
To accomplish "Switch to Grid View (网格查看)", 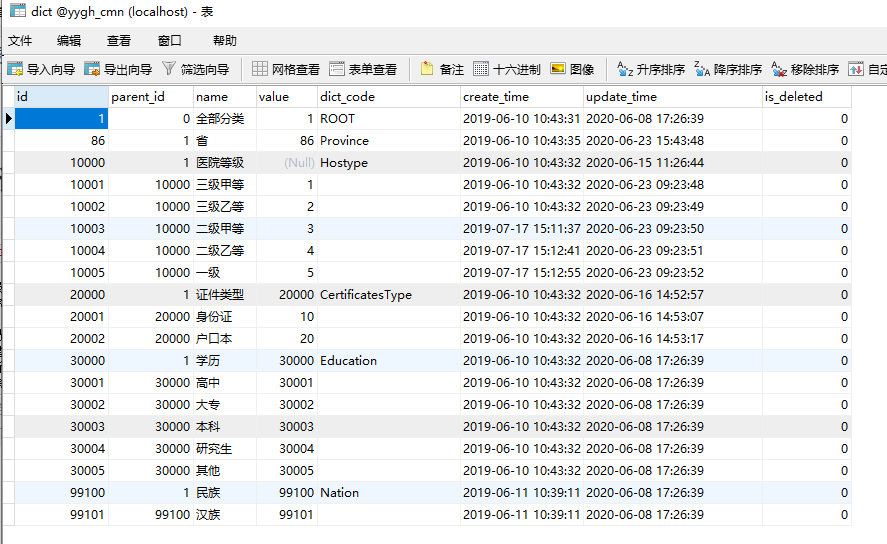I will [x=286, y=69].
